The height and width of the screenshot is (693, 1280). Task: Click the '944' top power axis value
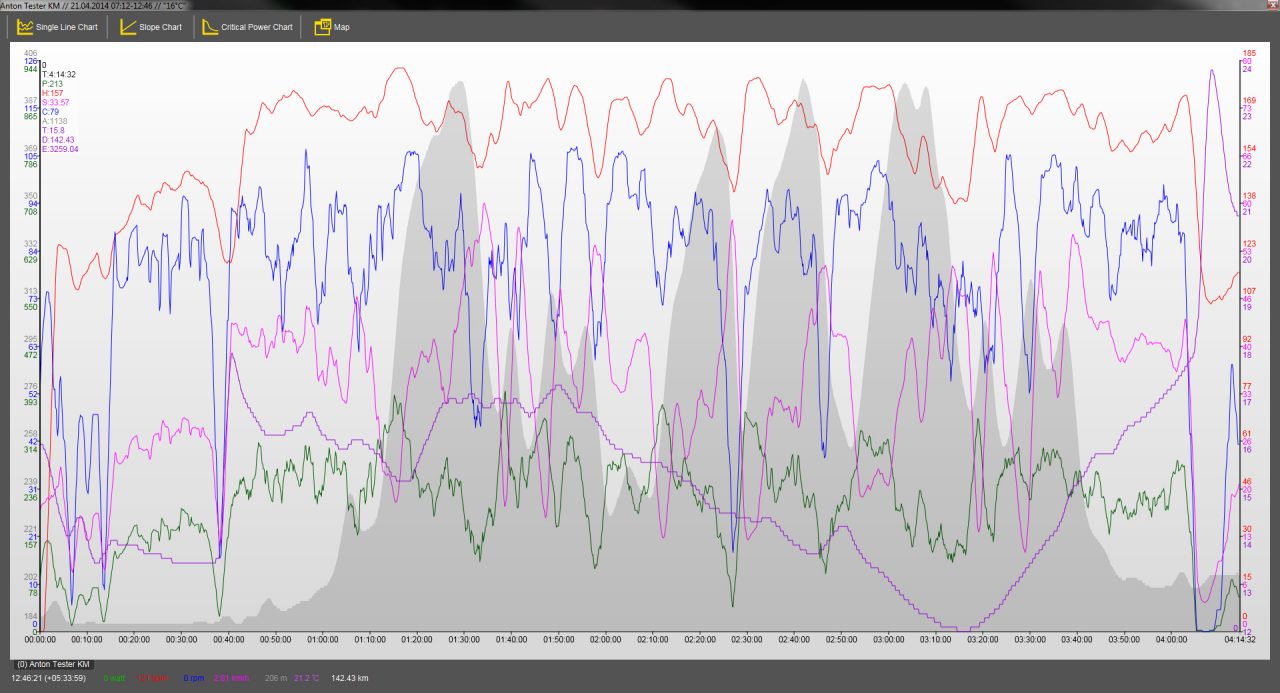point(31,69)
